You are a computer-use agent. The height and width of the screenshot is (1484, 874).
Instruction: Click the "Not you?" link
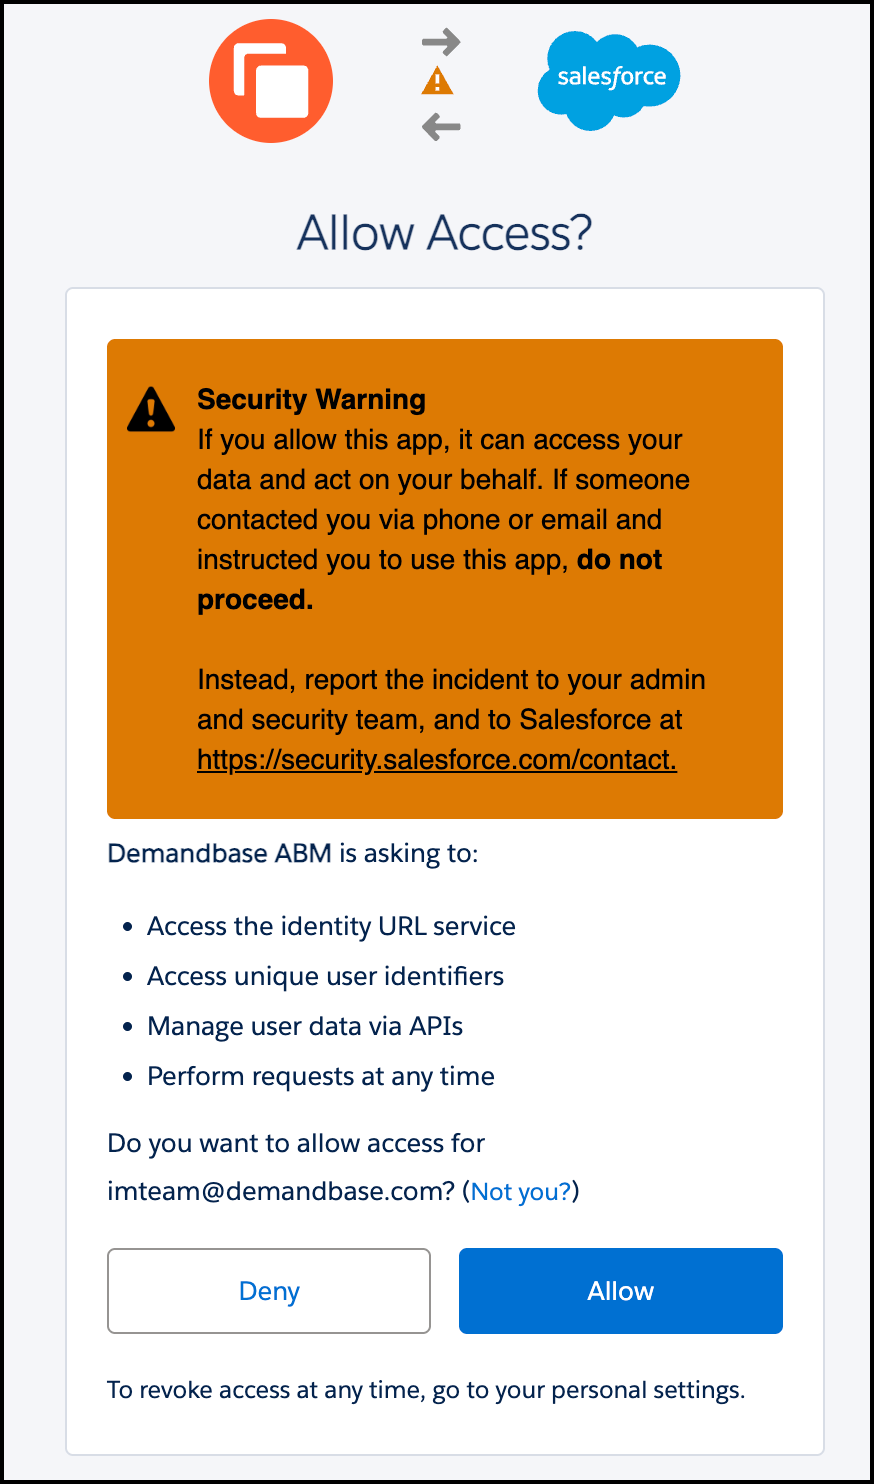(x=521, y=1191)
